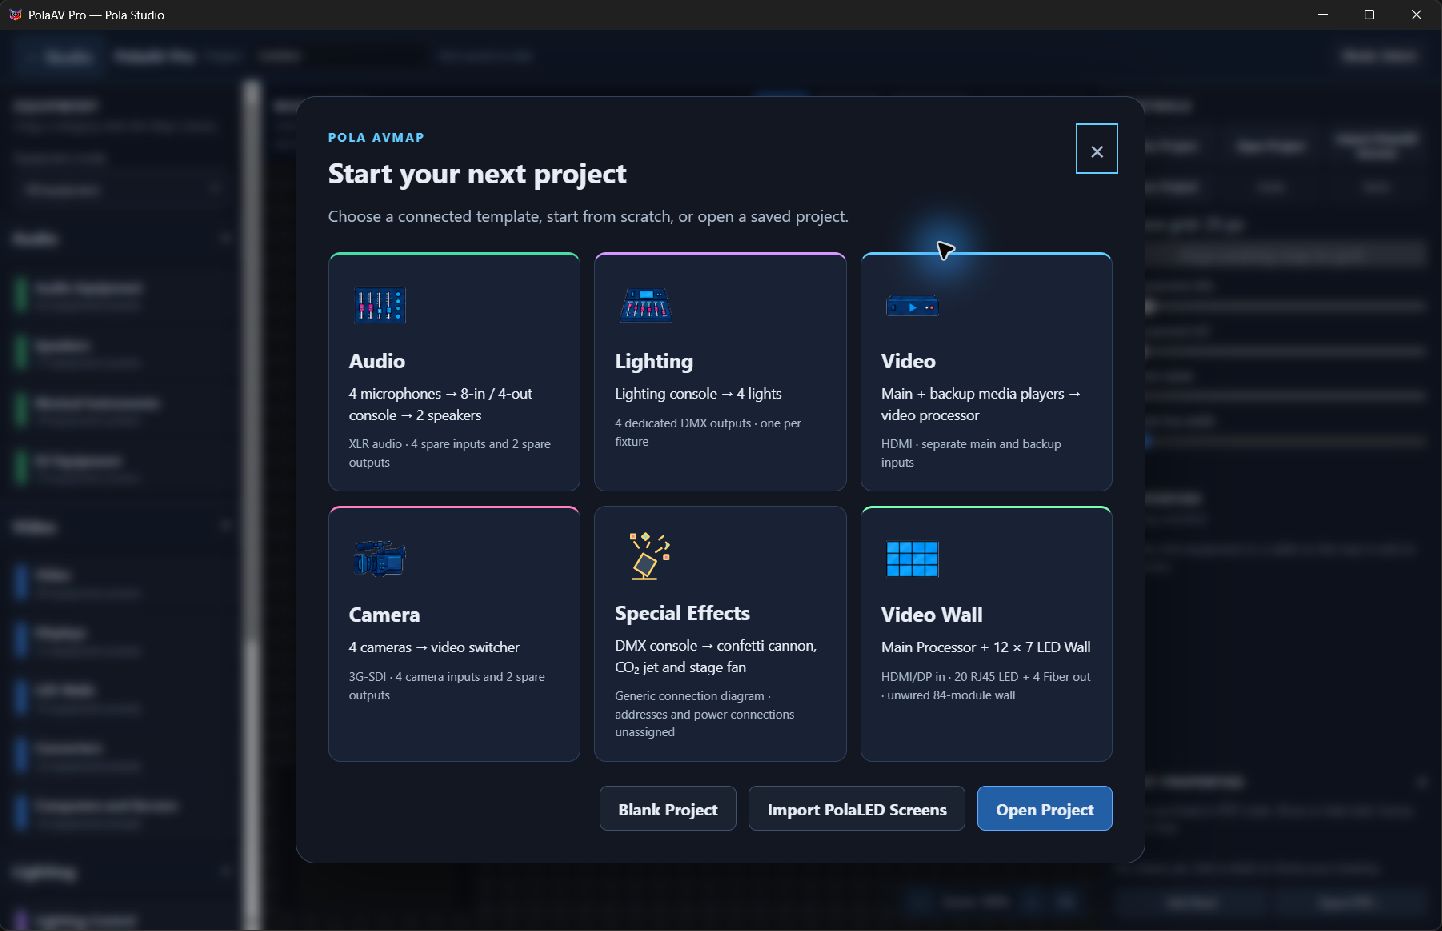Click "DMX console → confetti cannon" text
1442x931 pixels.
716,656
